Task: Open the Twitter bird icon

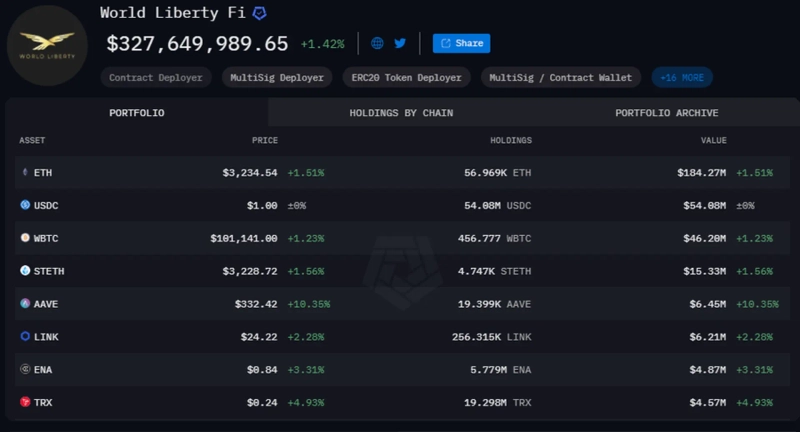Action: coord(400,44)
